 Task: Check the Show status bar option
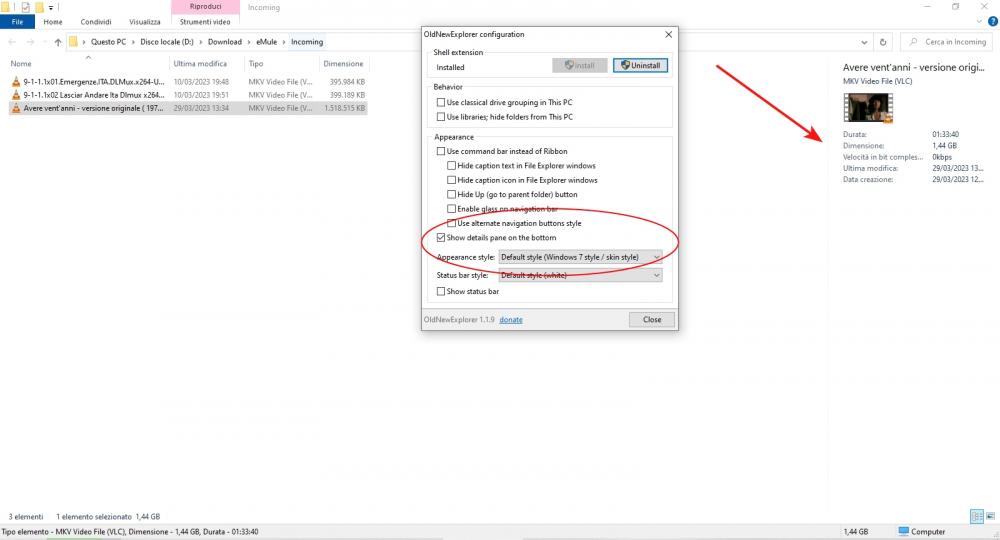[441, 291]
